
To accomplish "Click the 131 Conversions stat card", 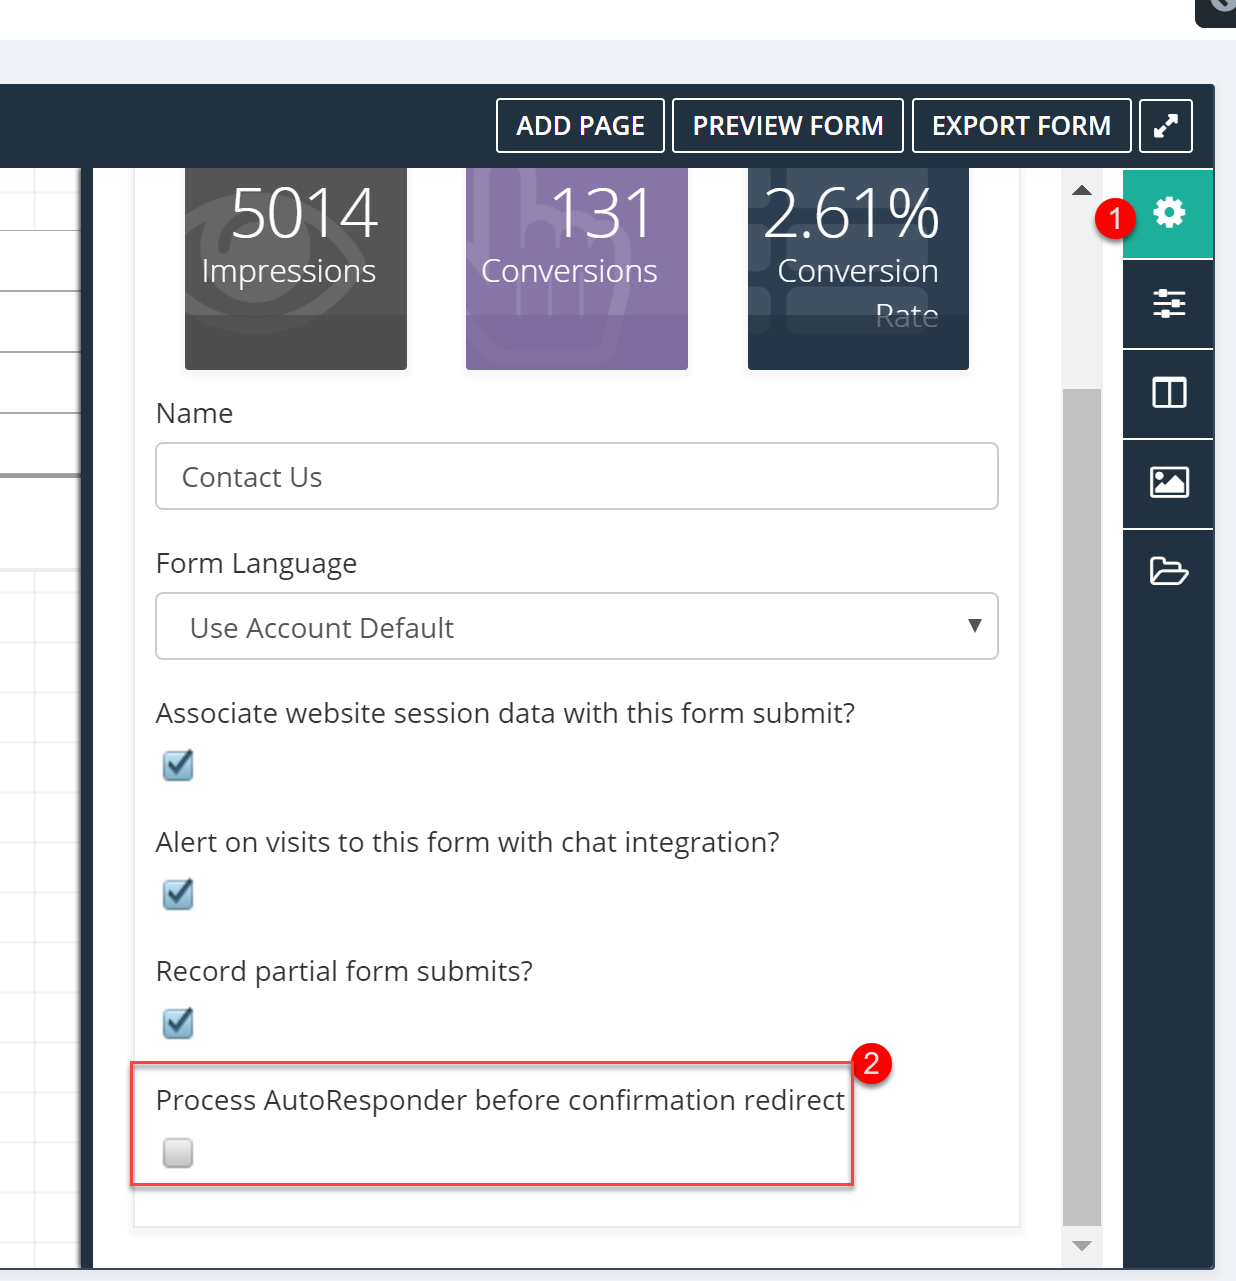I will click(577, 268).
